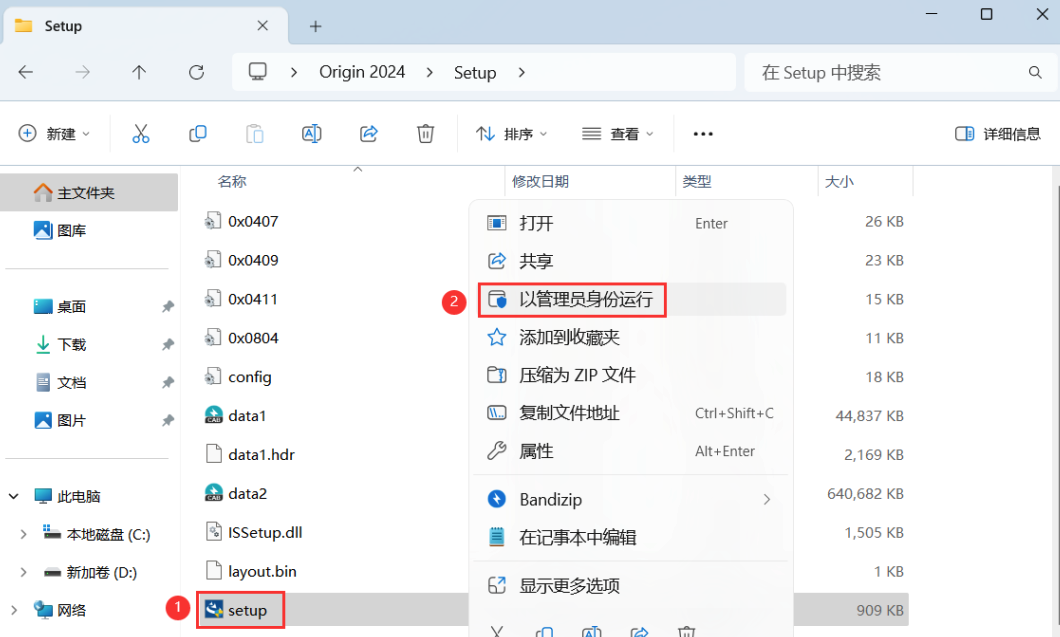Open the three-dot more options menu
This screenshot has width=1060, height=637.
703,134
